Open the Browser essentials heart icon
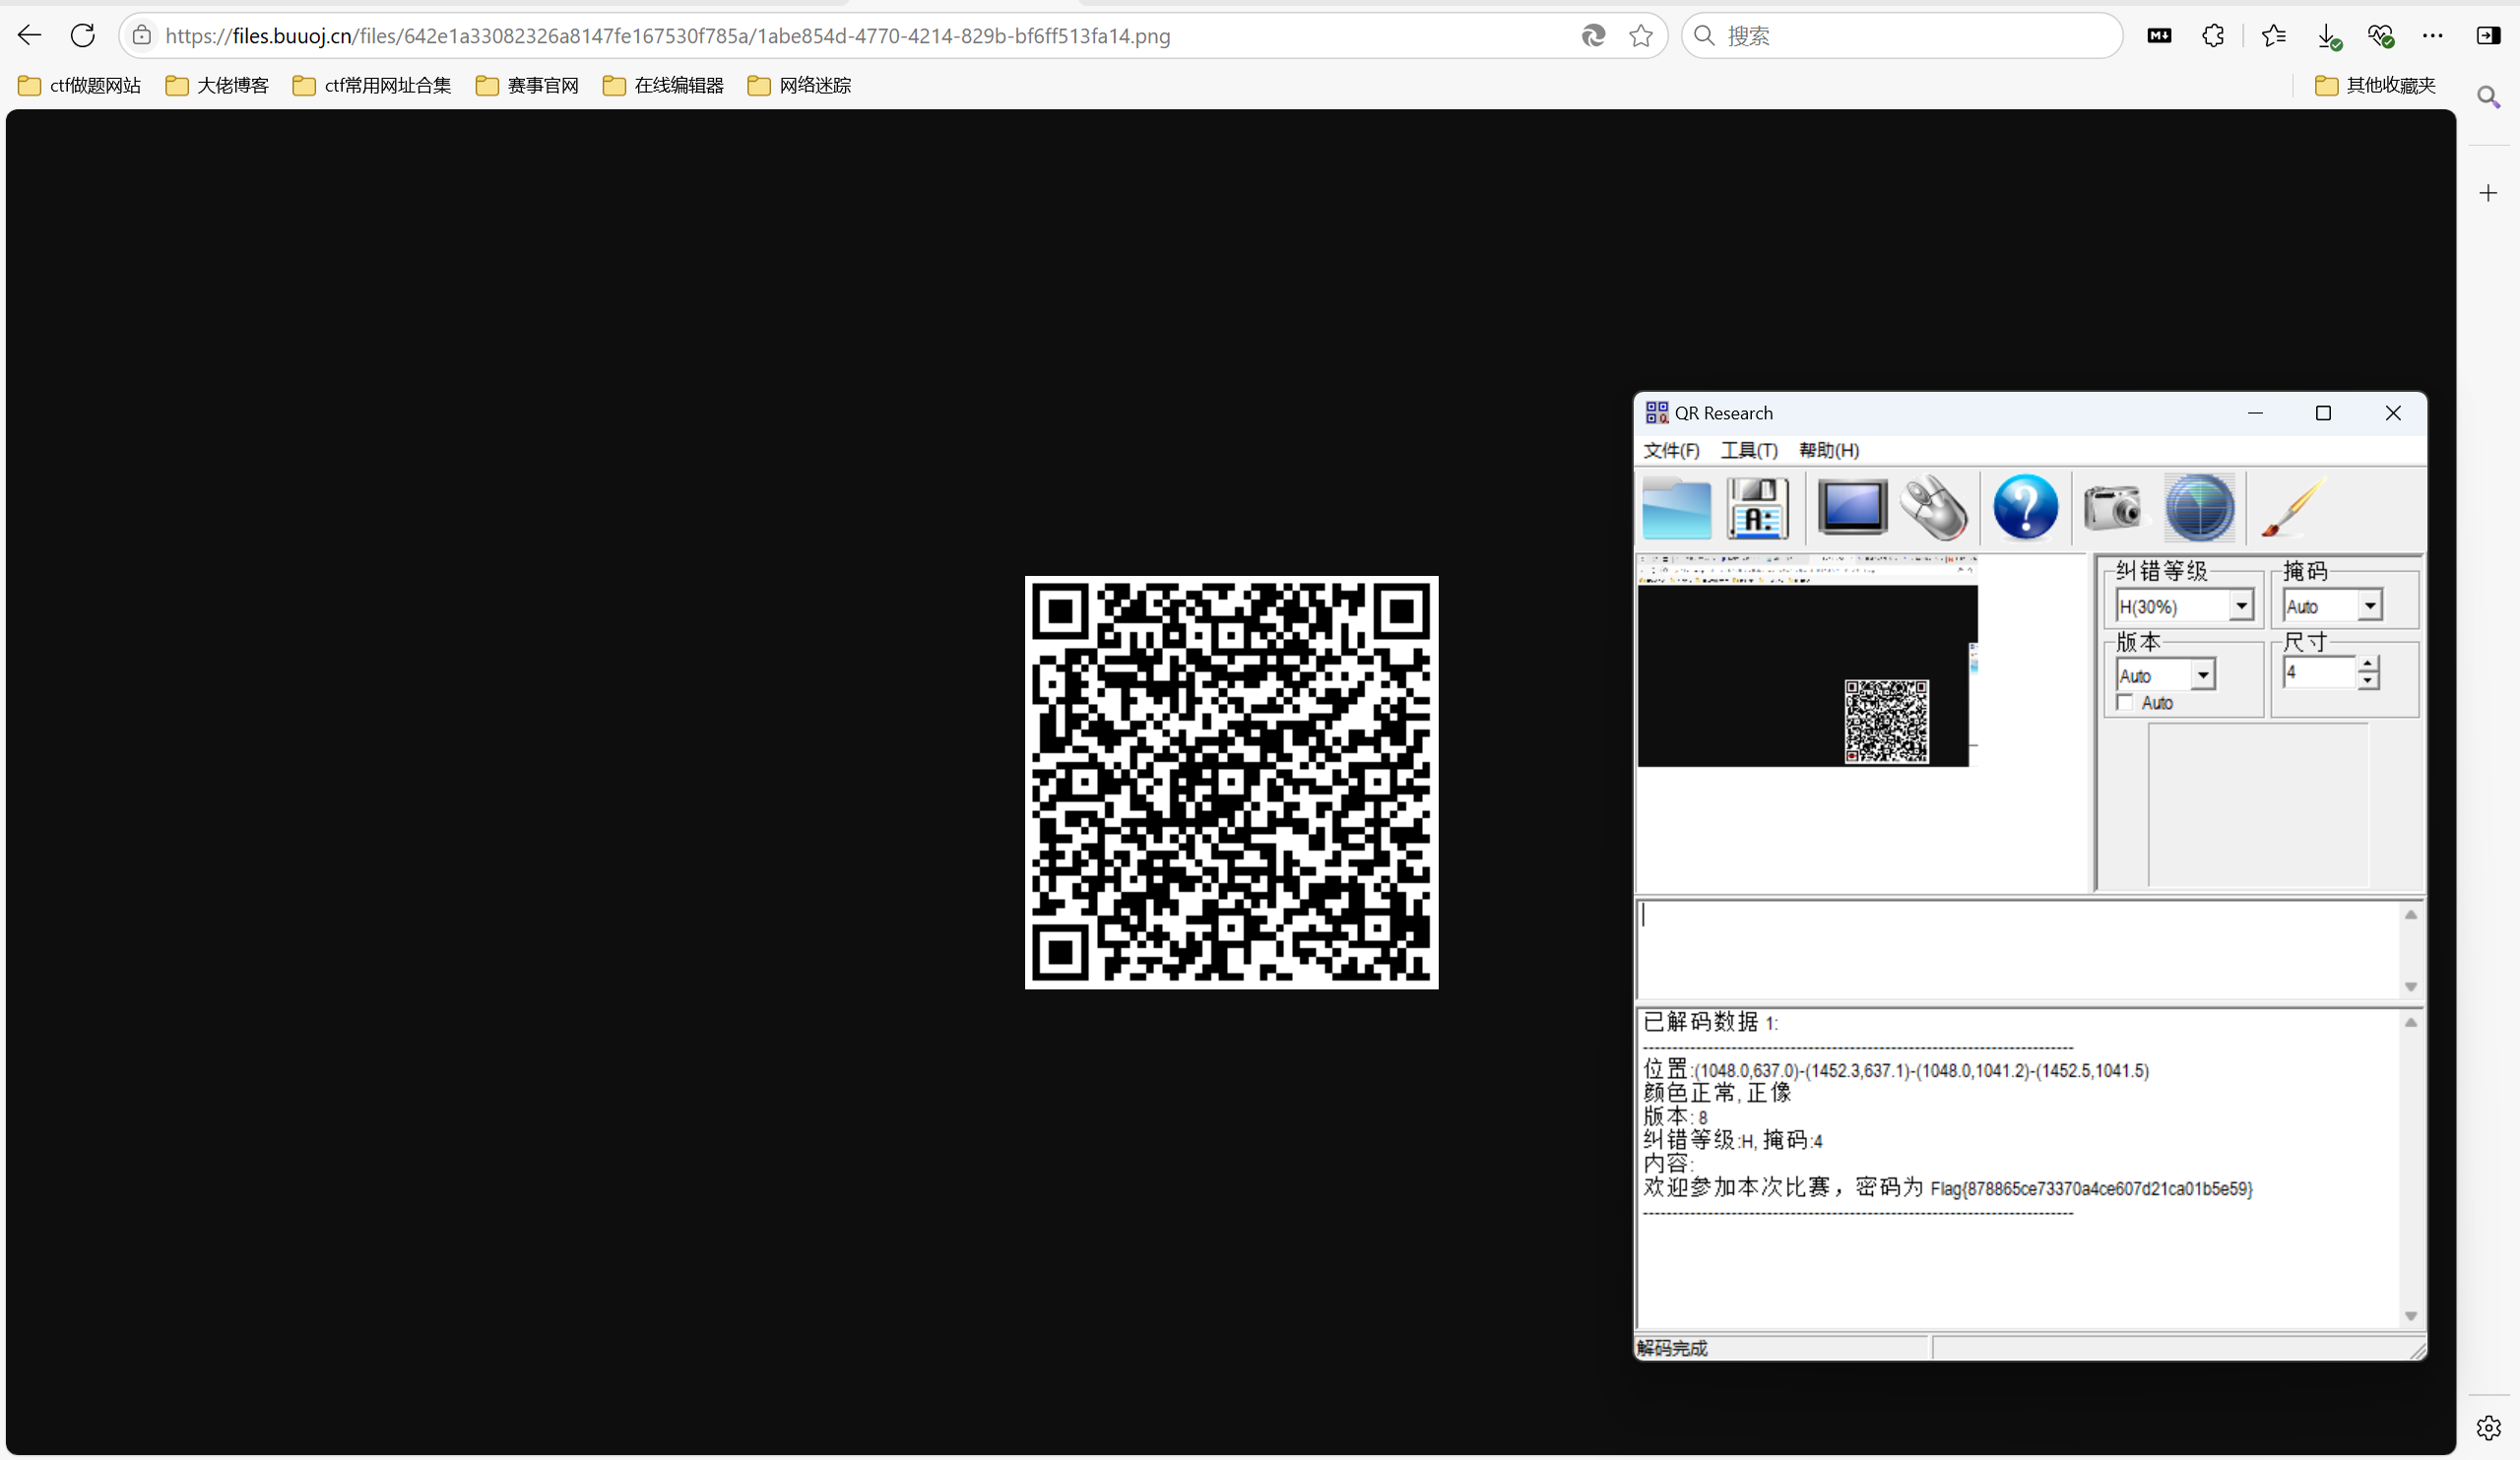This screenshot has width=2520, height=1460. tap(2380, 37)
